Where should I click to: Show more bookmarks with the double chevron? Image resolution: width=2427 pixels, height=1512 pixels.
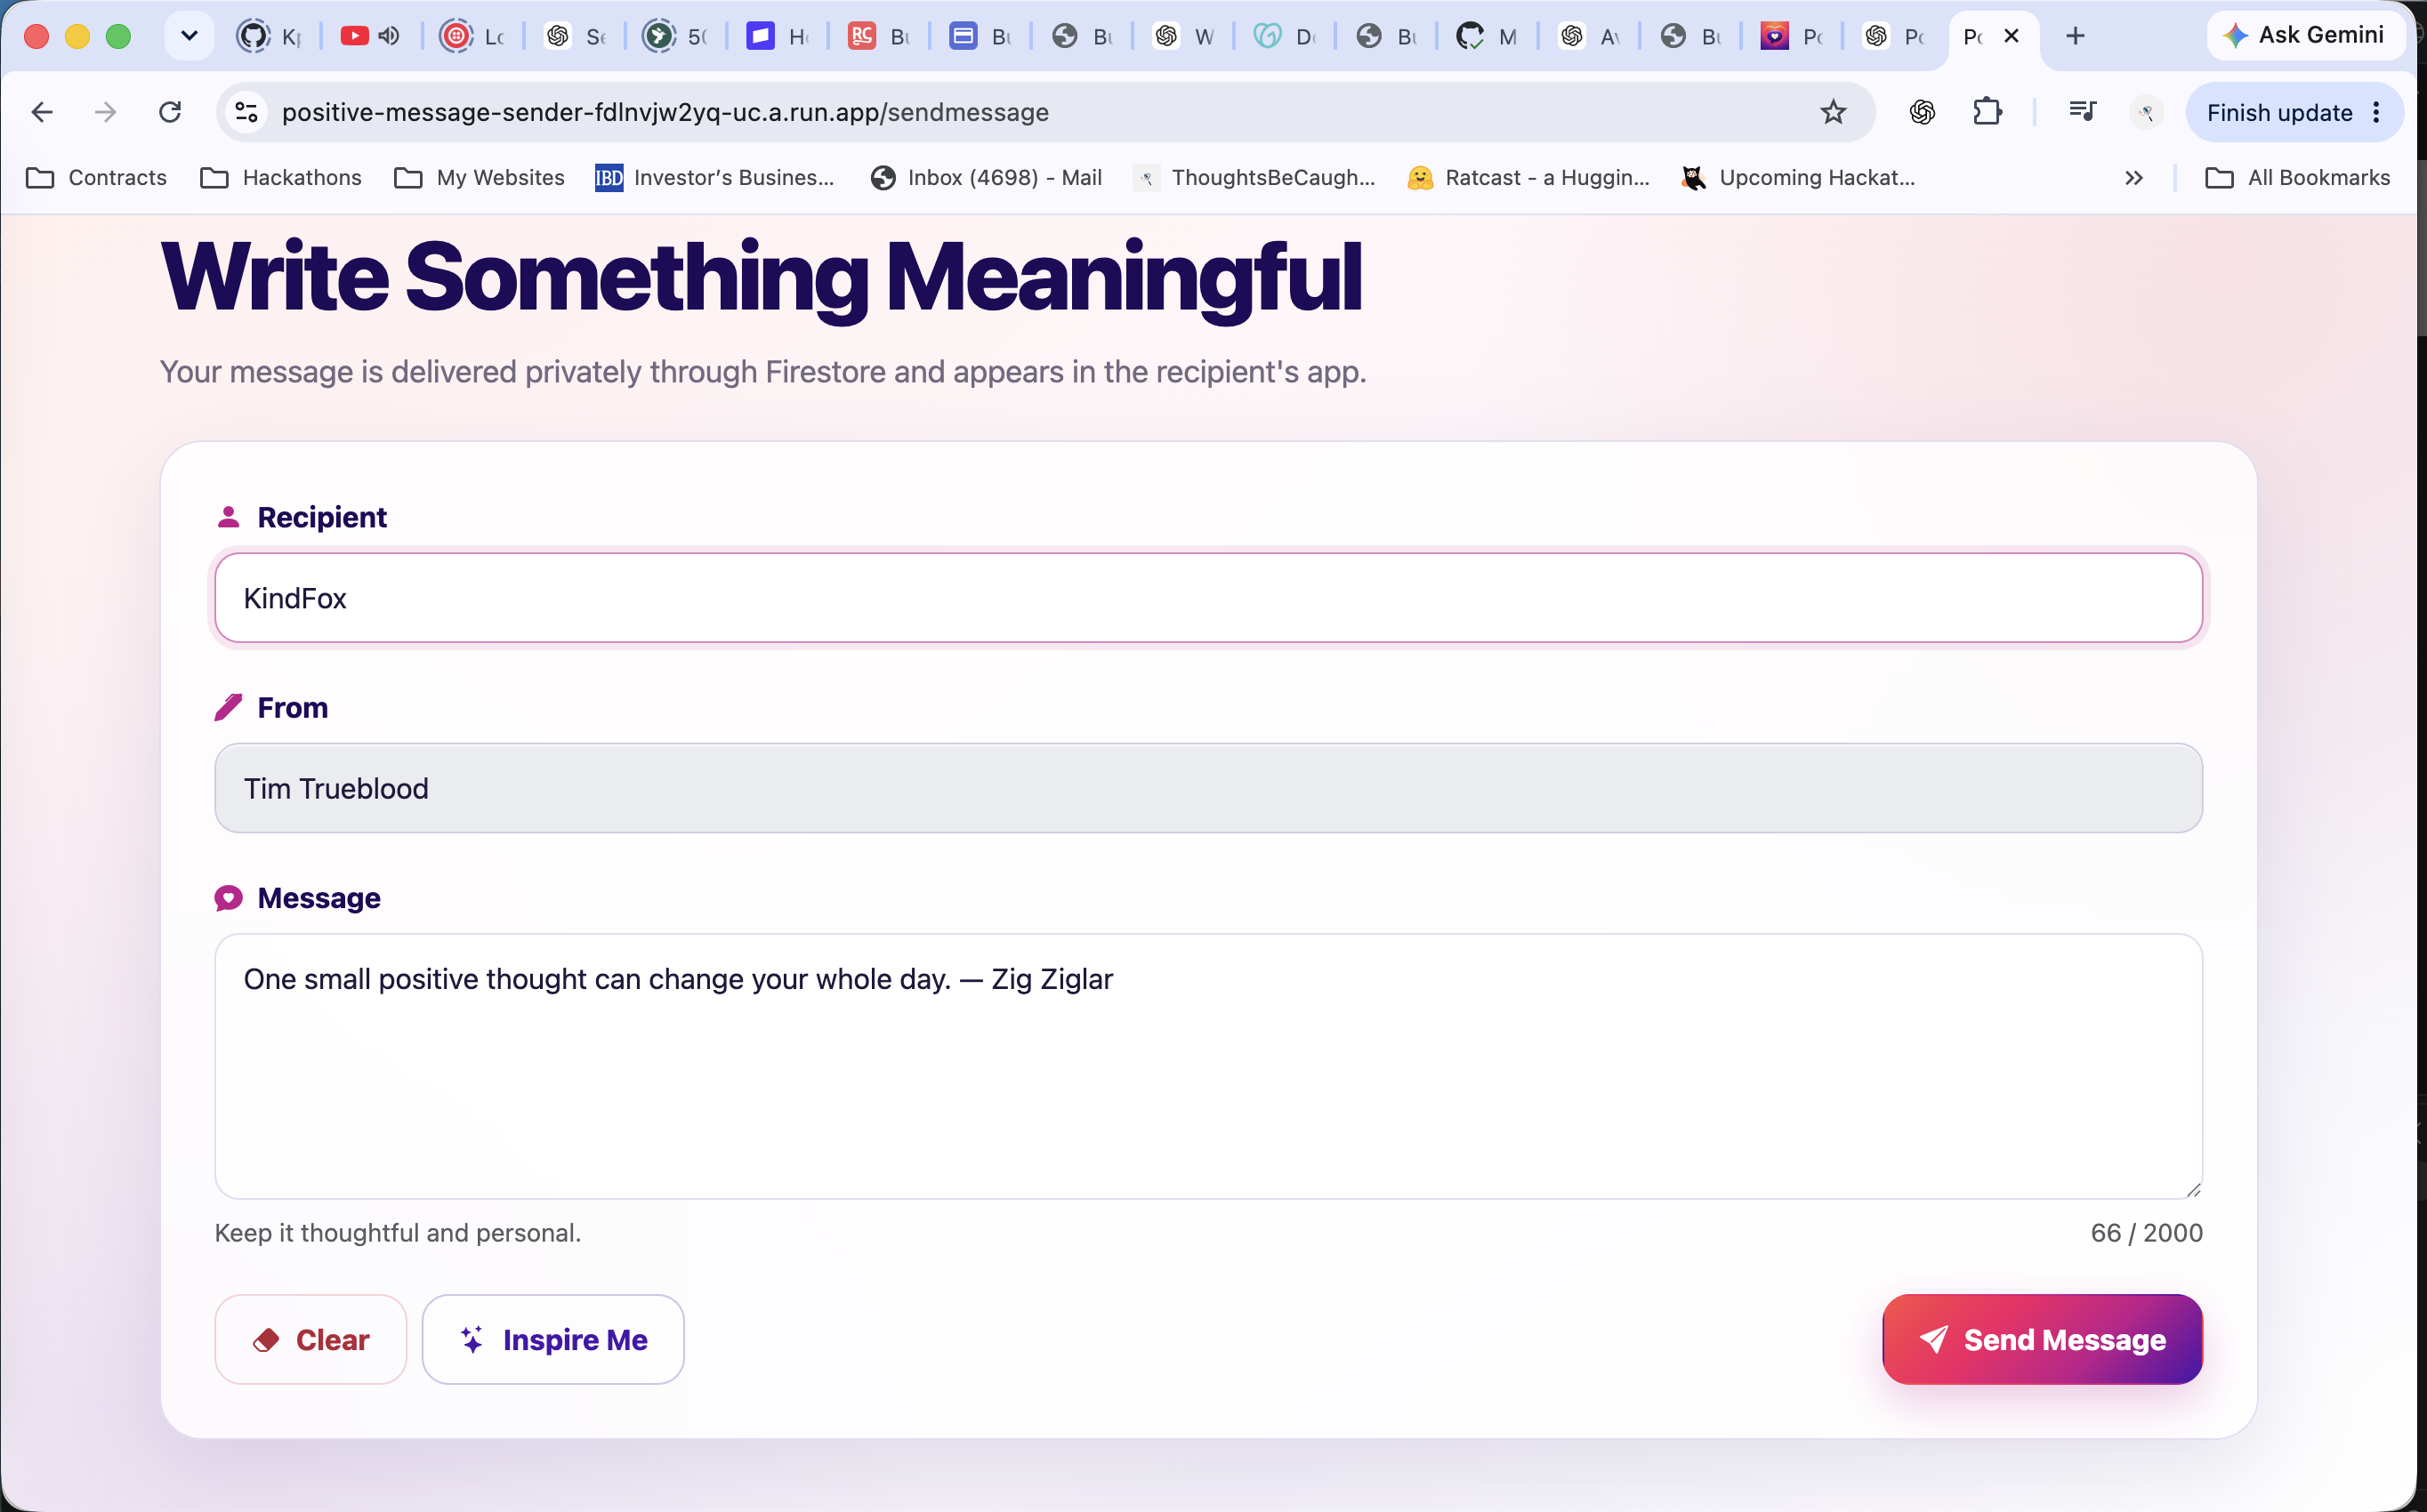(2133, 178)
